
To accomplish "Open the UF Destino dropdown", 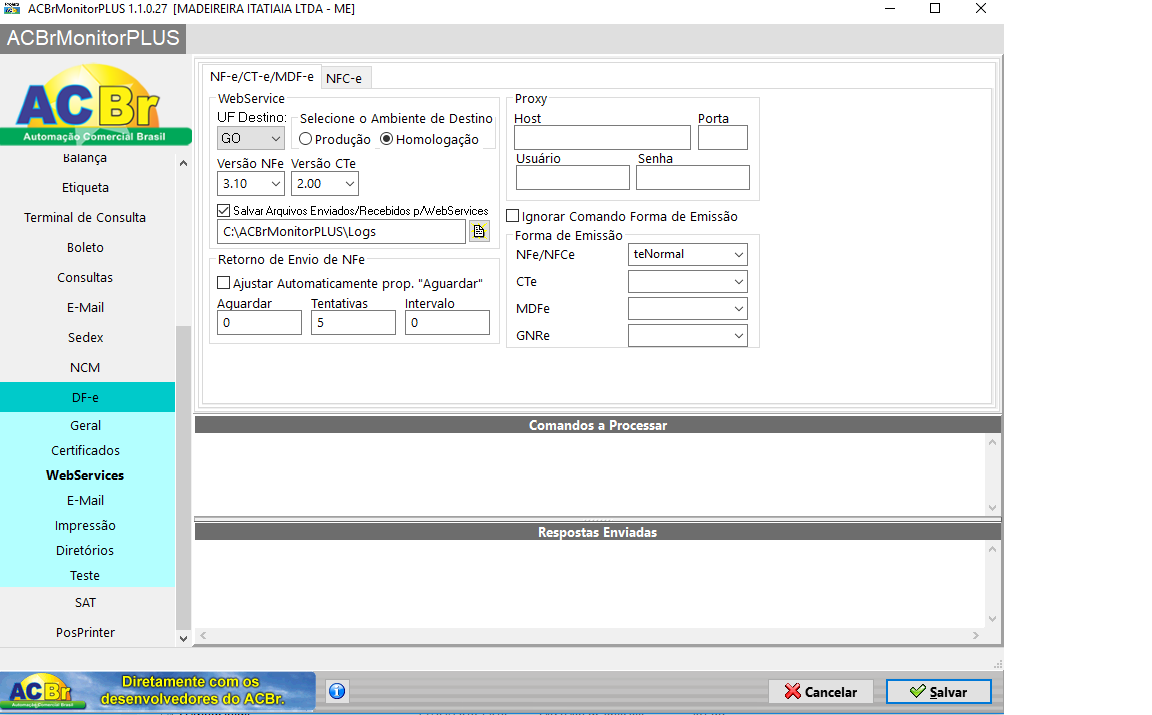I will coord(251,138).
